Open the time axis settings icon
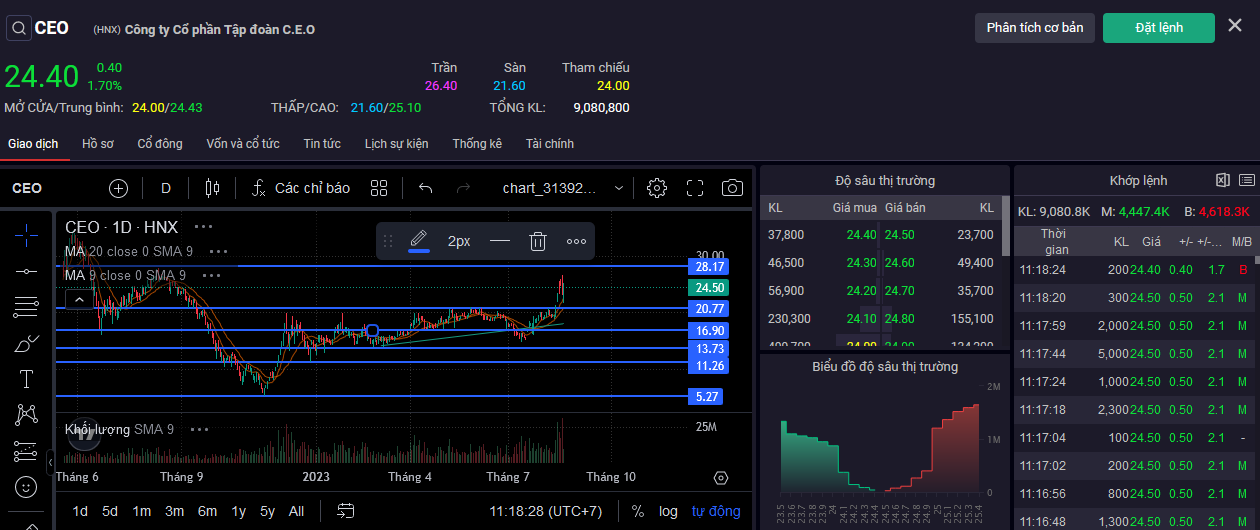This screenshot has width=1260, height=530. (x=721, y=478)
